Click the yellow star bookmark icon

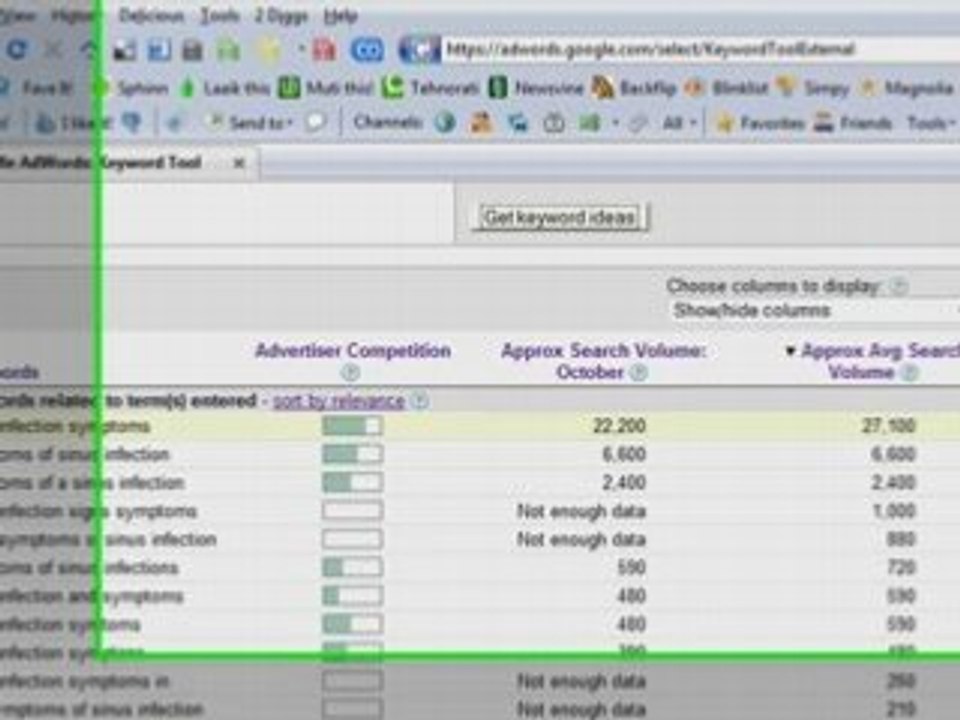pyautogui.click(x=268, y=50)
